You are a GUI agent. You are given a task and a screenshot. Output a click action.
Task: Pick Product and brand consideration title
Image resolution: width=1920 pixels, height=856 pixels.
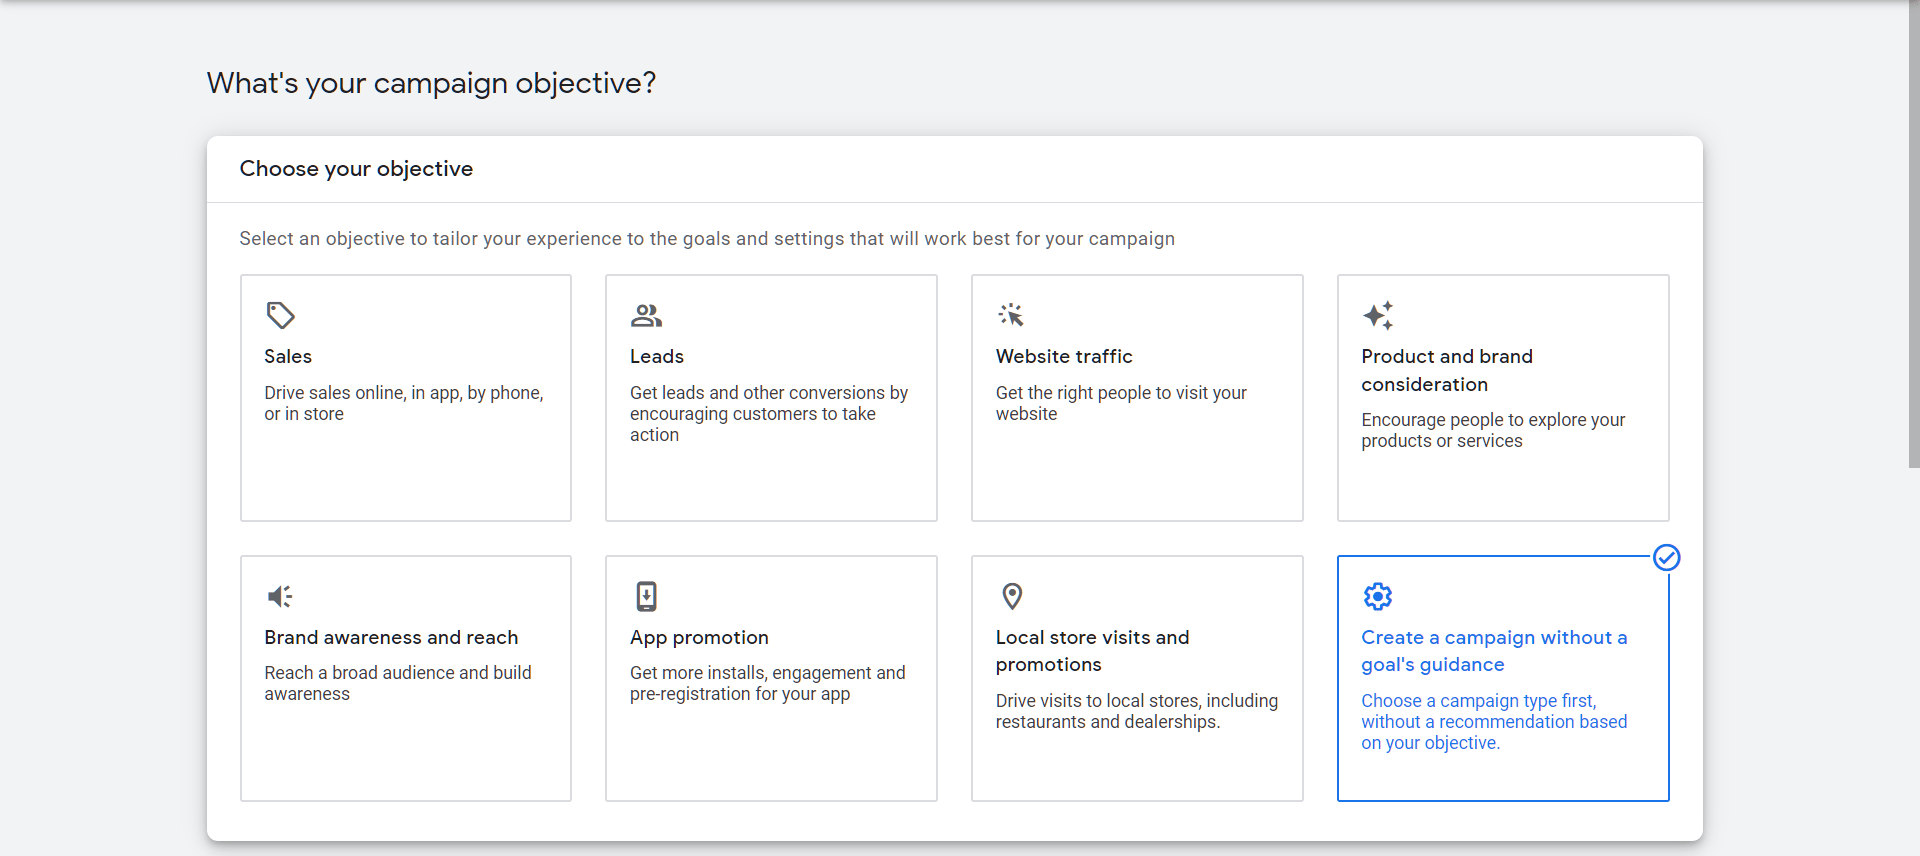tap(1446, 370)
